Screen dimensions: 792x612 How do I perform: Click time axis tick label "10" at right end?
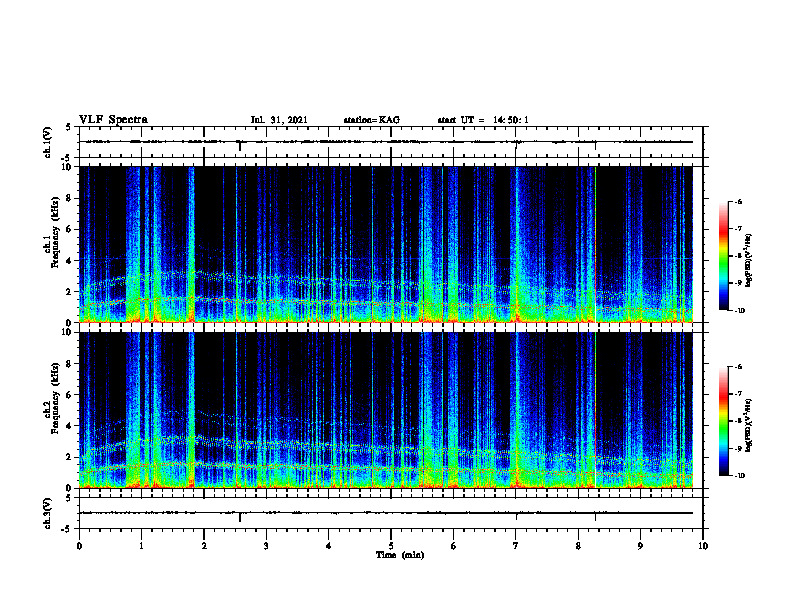(703, 546)
